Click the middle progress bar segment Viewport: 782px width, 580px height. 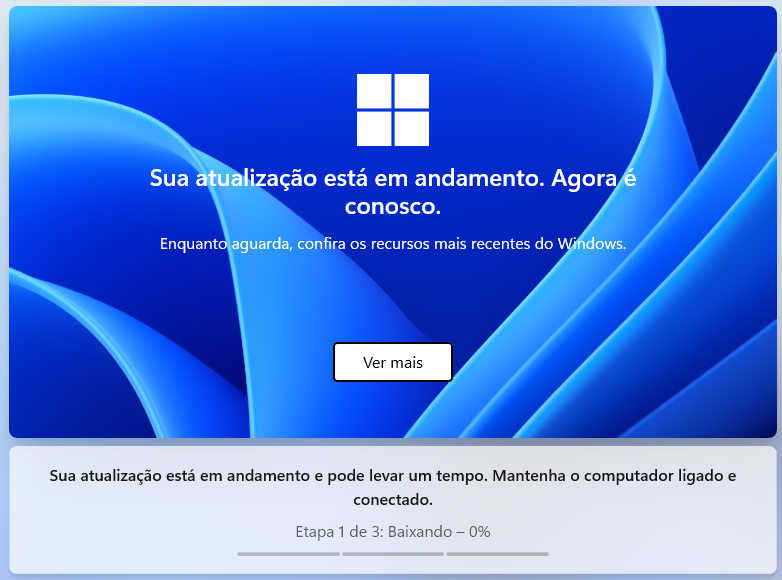(392, 554)
